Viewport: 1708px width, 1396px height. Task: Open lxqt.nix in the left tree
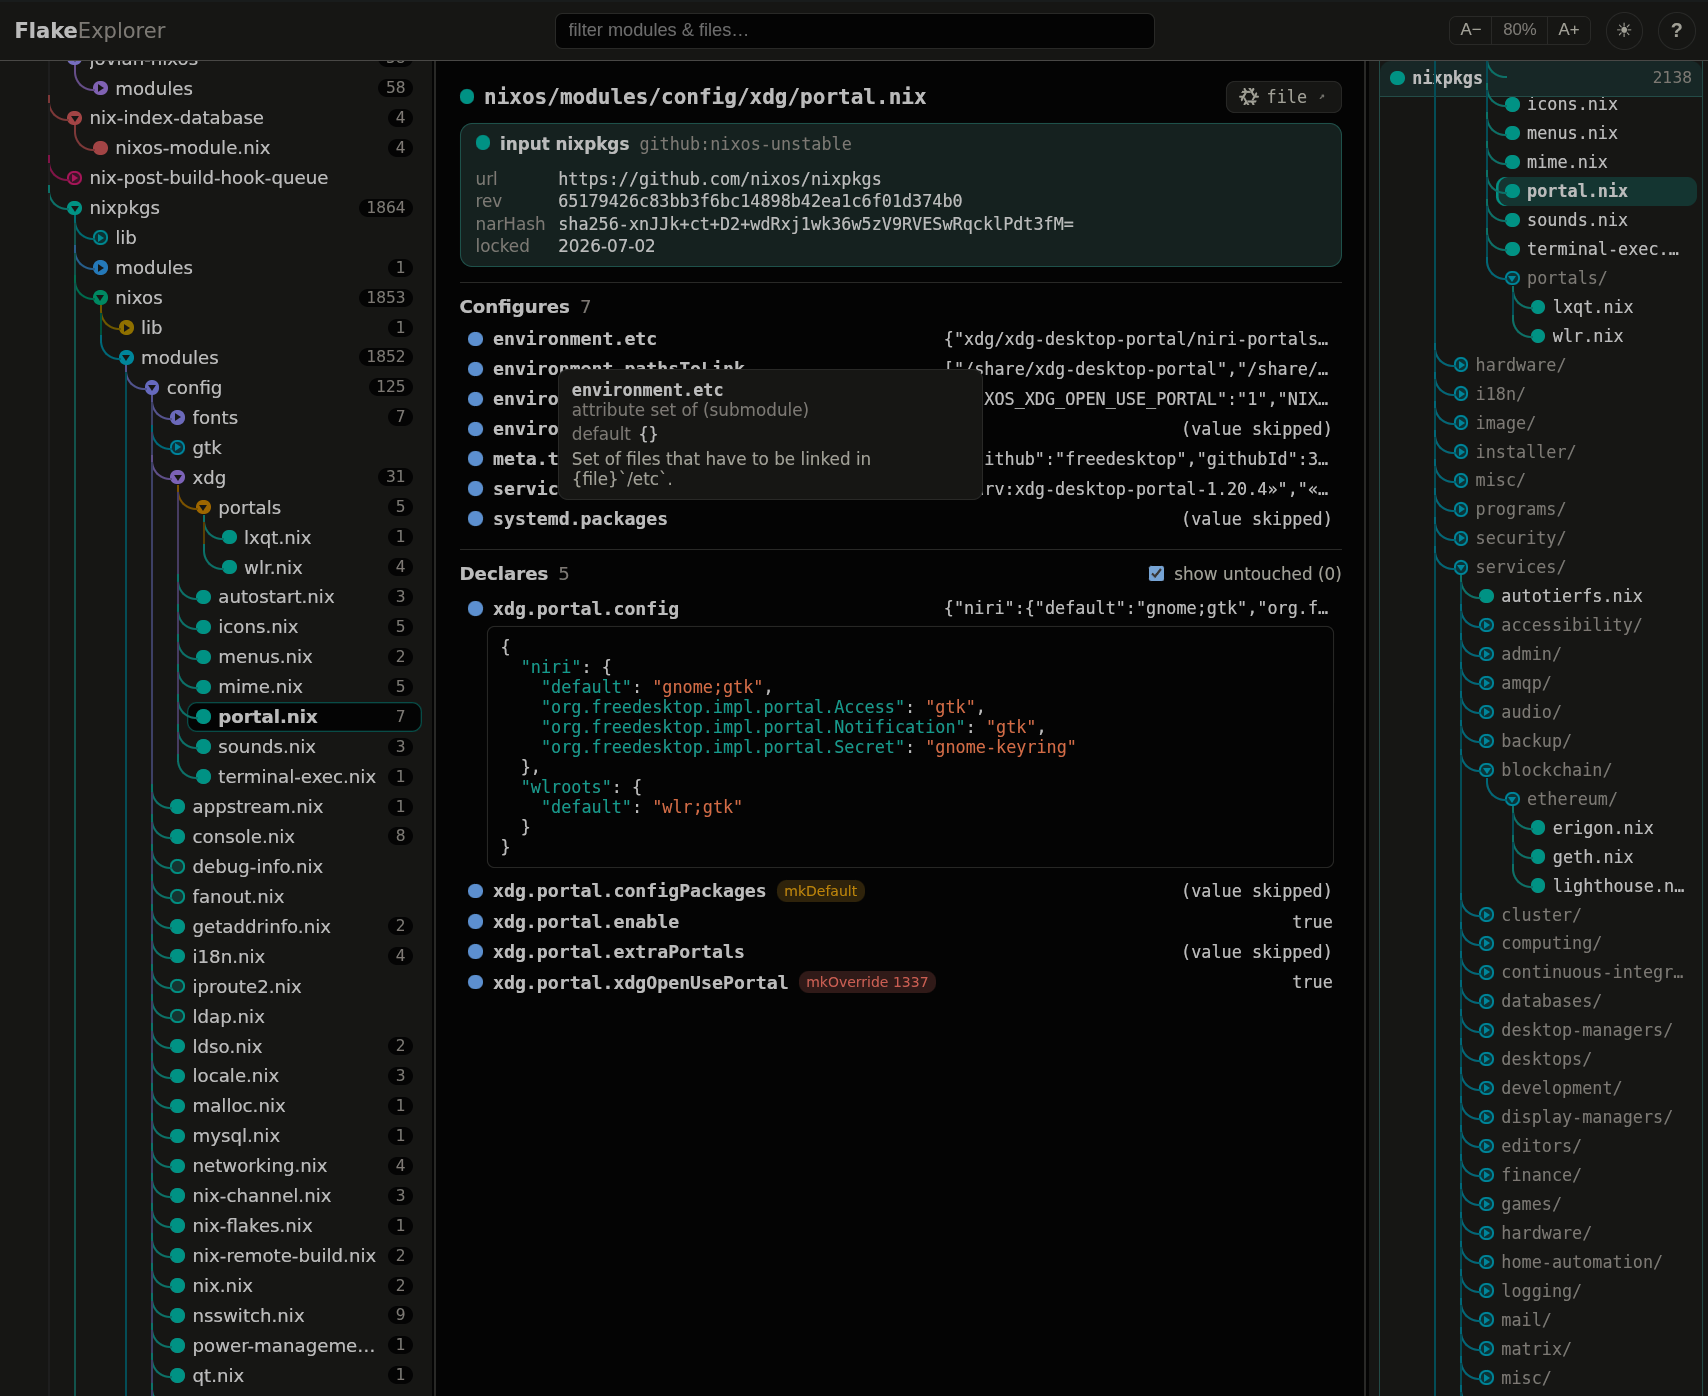[277, 538]
